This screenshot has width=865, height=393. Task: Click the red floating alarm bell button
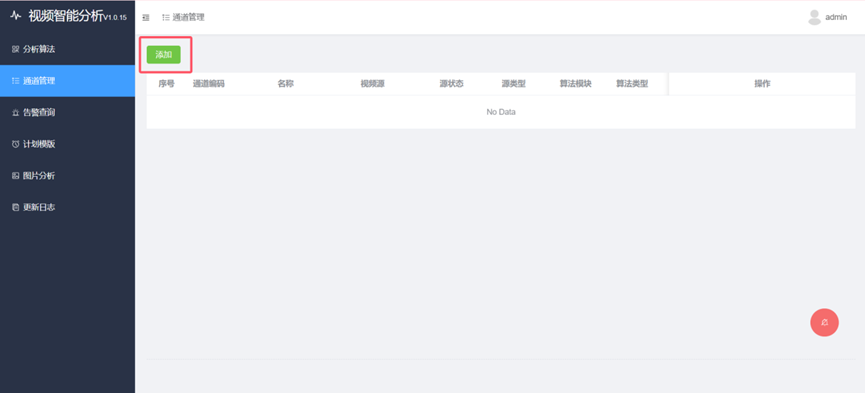[x=824, y=322]
